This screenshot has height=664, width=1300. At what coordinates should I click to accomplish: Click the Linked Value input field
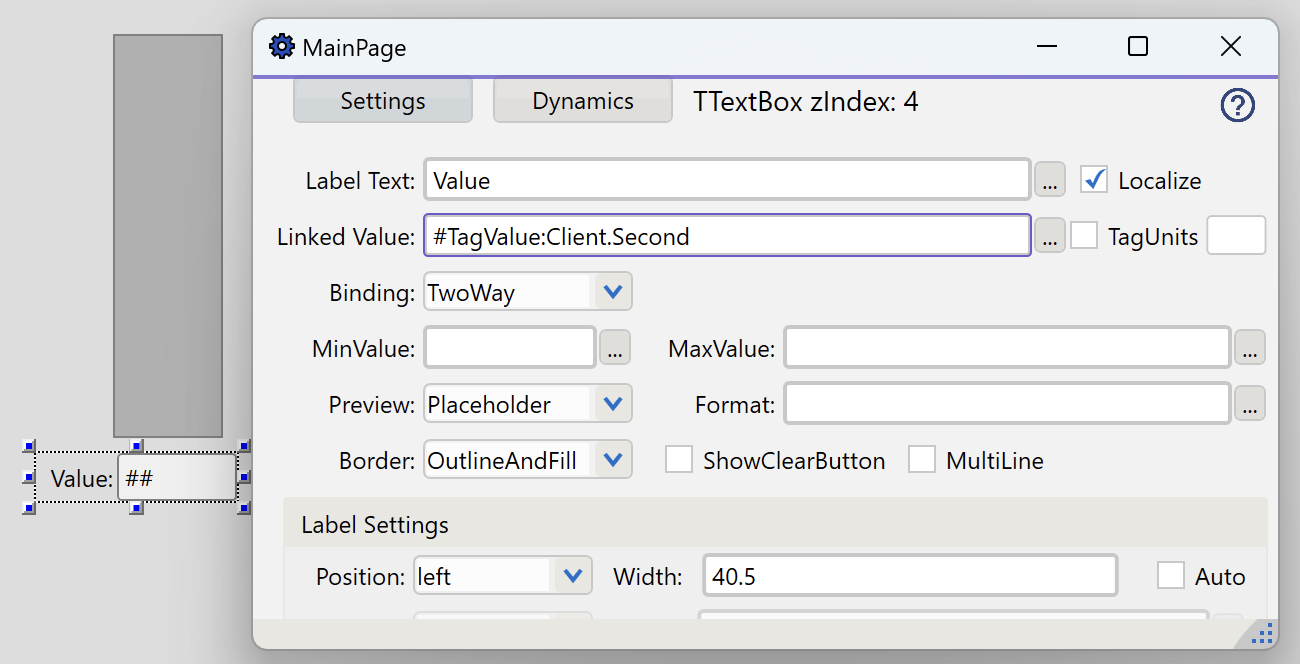pyautogui.click(x=727, y=237)
